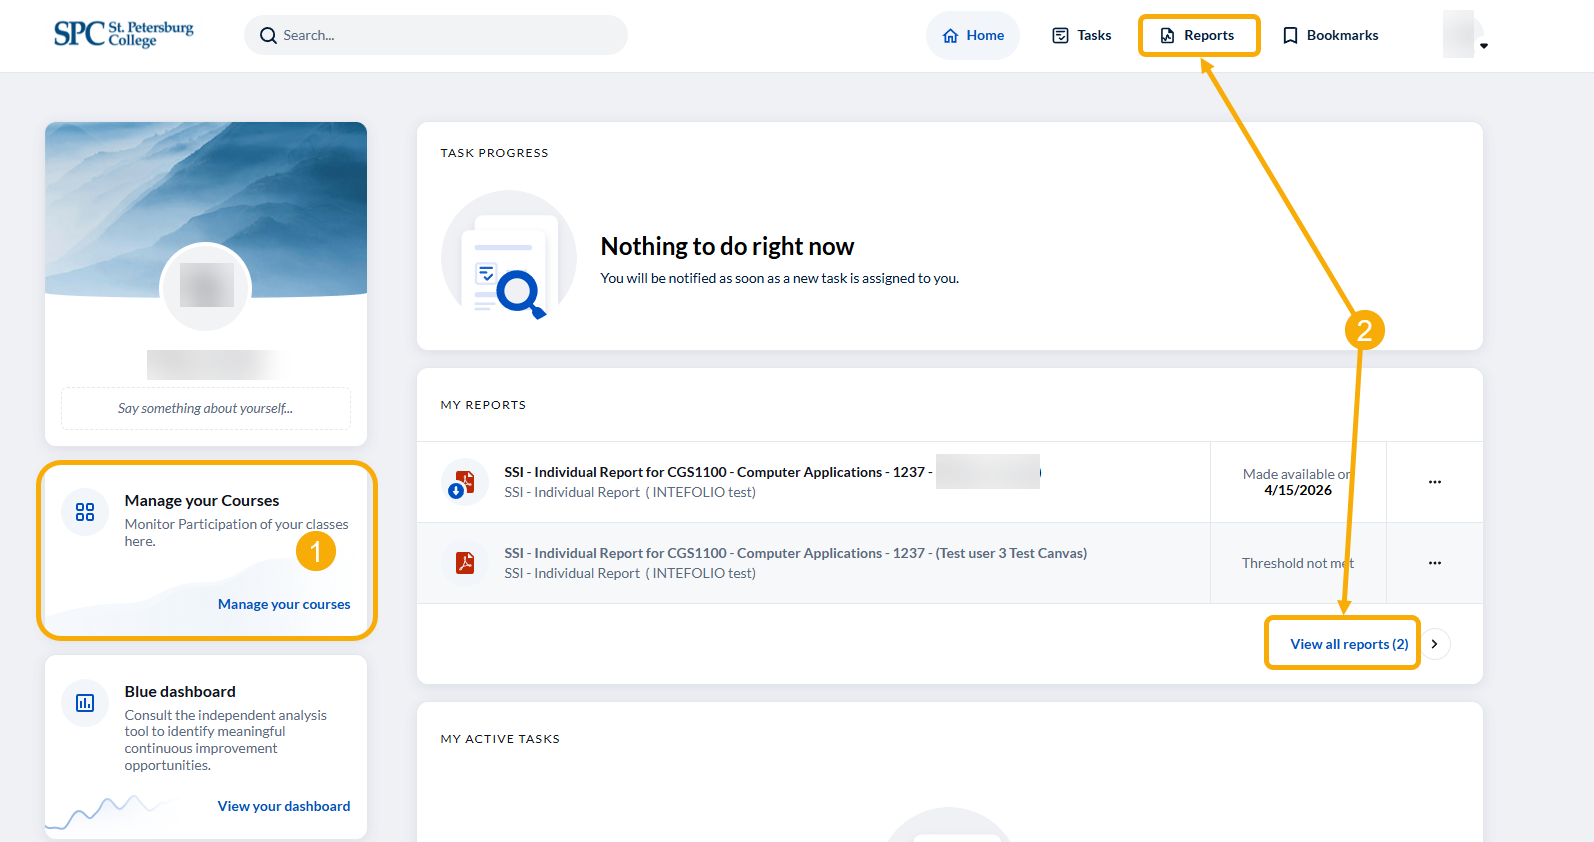Image resolution: width=1594 pixels, height=842 pixels.
Task: Click the search magnifier icon
Action: coord(268,36)
